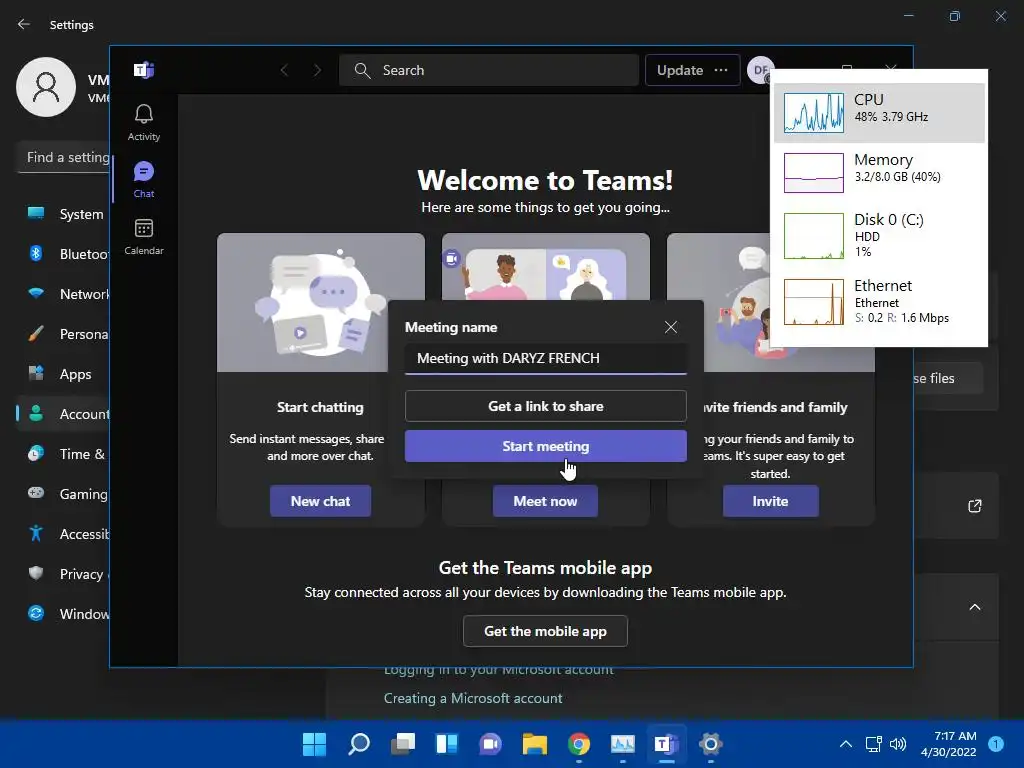
Task: Open Time & language in Settings sidebar
Action: click(x=65, y=454)
